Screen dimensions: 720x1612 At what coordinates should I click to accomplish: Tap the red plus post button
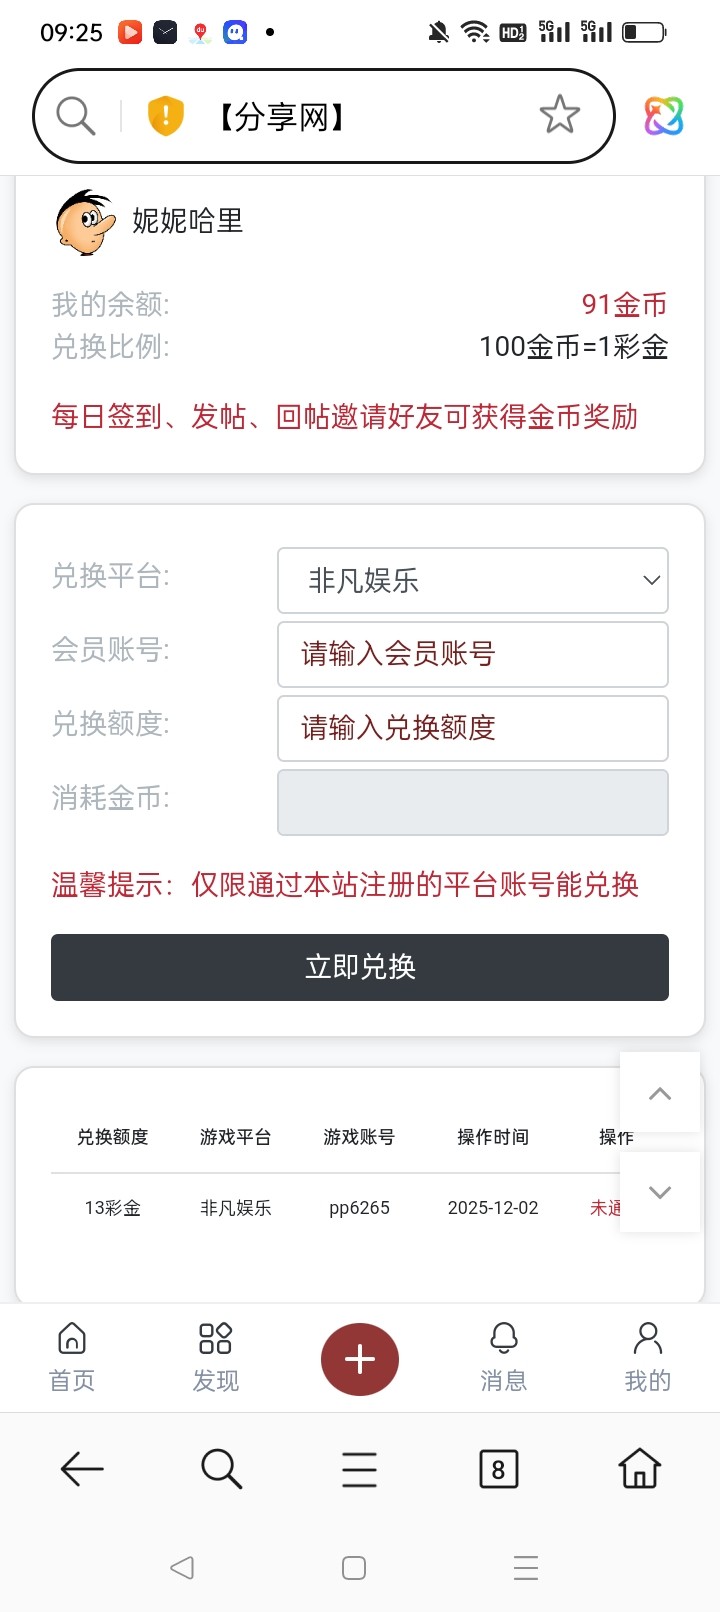coord(360,1359)
